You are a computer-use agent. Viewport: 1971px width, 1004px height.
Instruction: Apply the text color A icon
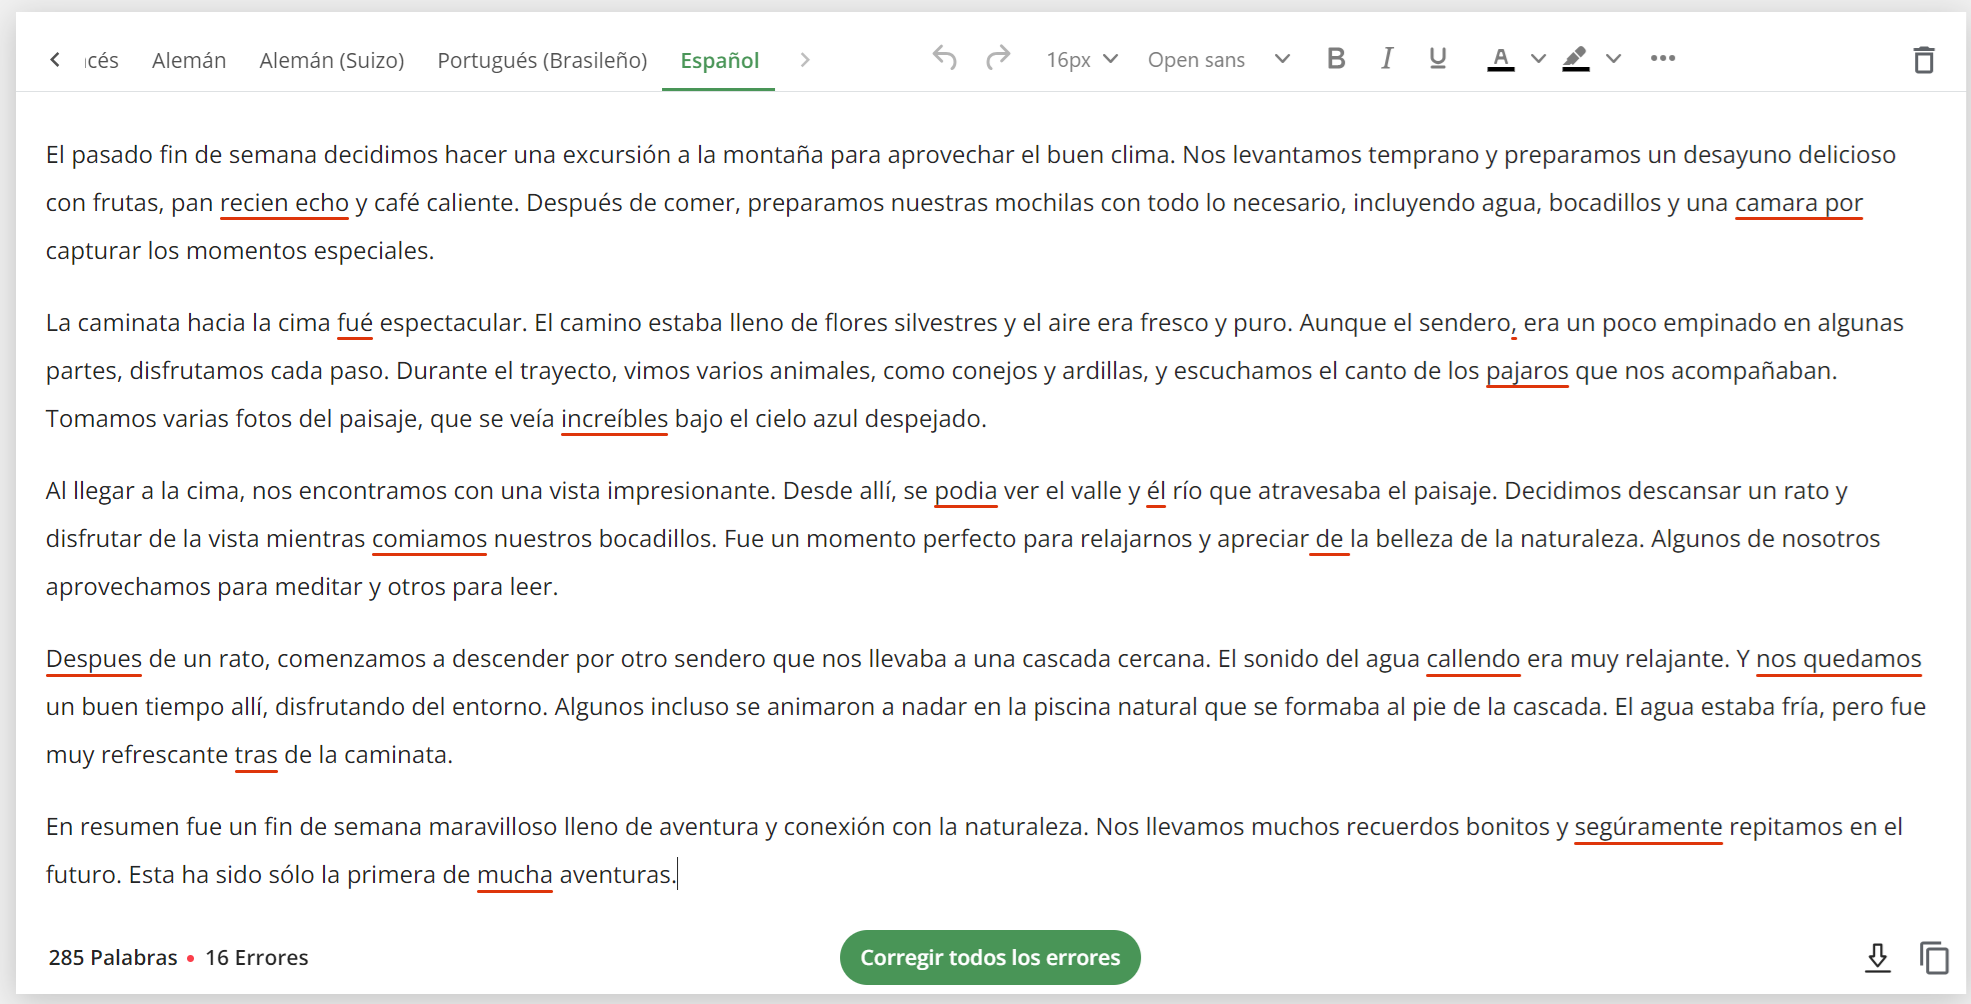click(x=1500, y=59)
